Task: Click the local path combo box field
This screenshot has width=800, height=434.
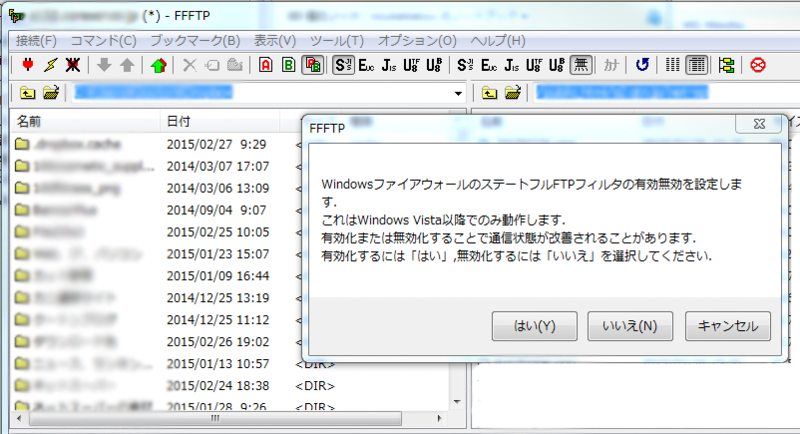Action: pos(268,93)
